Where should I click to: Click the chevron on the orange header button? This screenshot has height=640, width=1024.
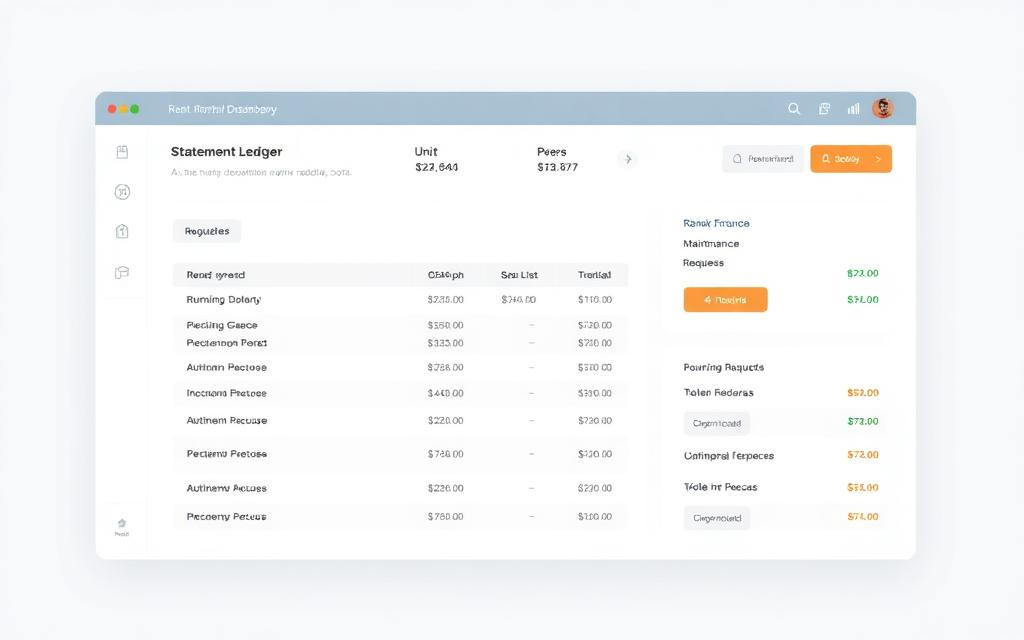click(878, 159)
